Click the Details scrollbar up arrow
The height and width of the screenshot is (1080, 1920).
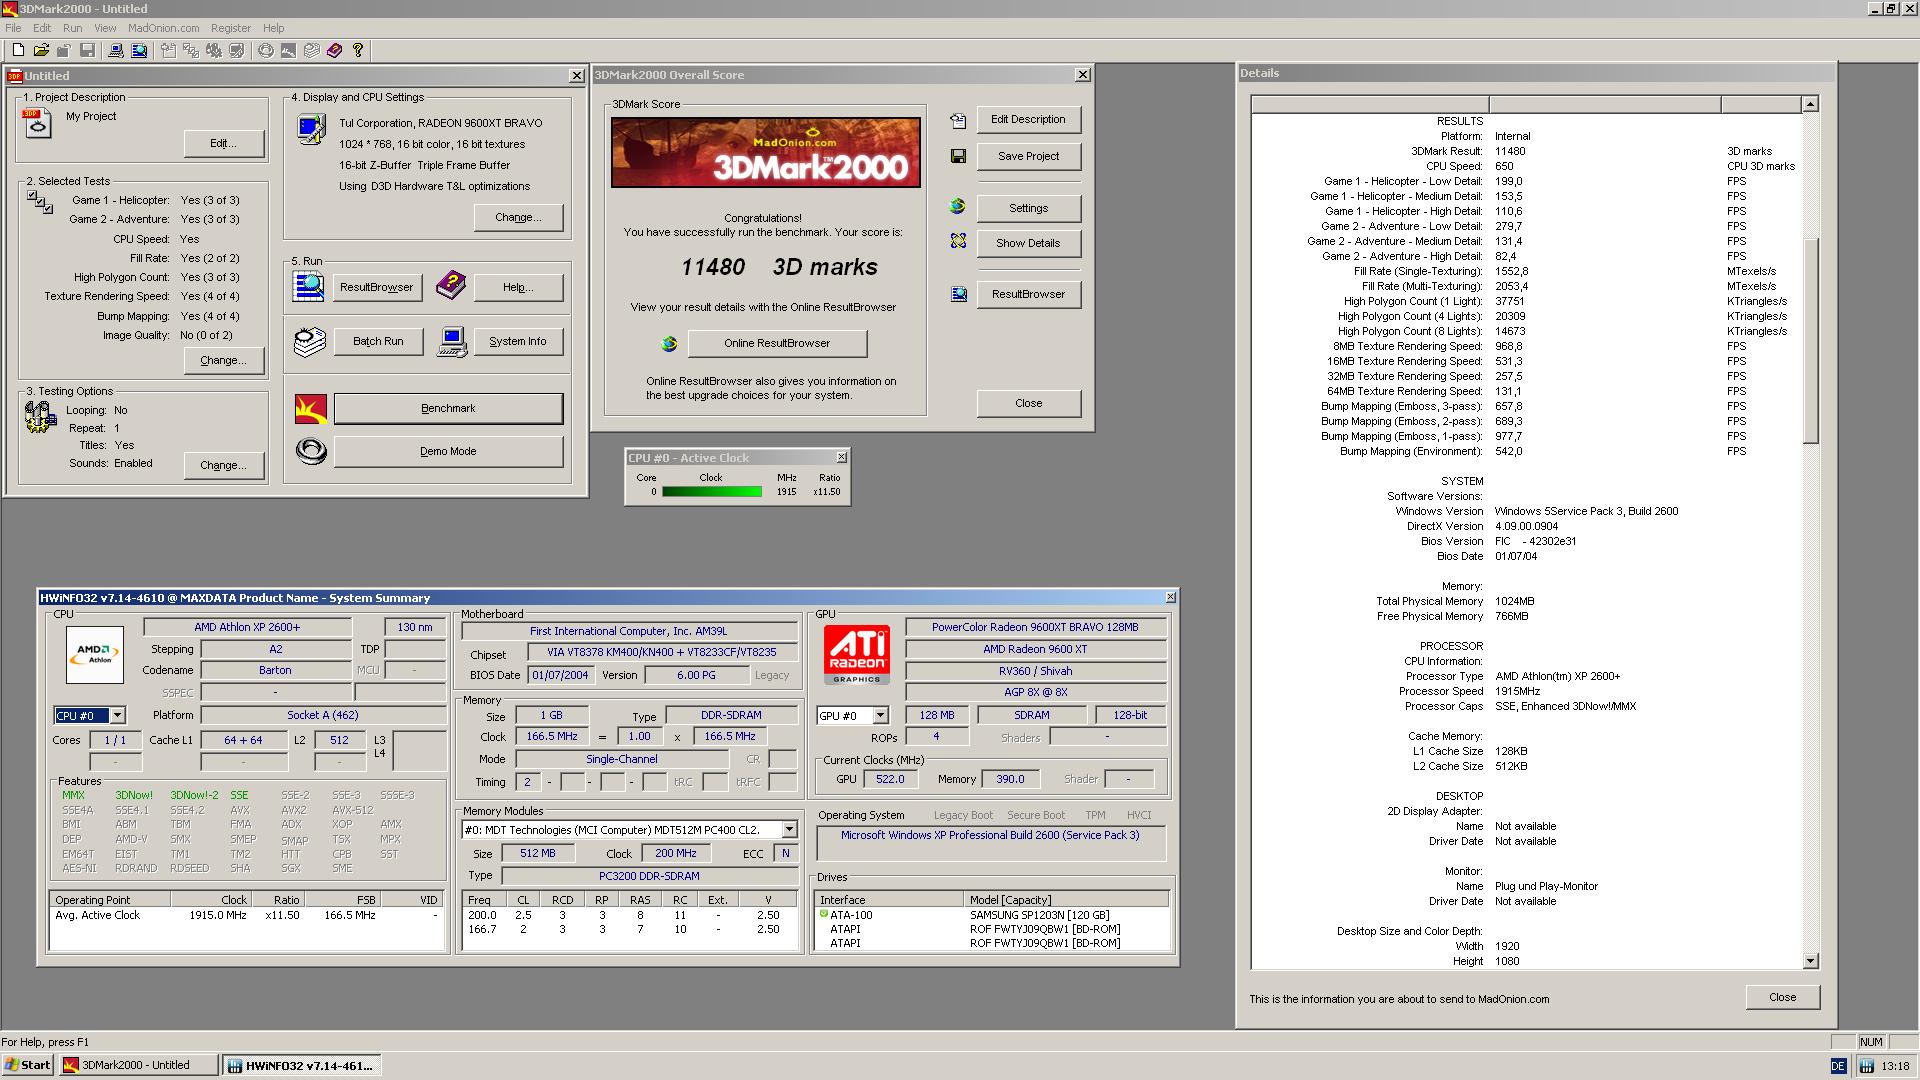1810,104
